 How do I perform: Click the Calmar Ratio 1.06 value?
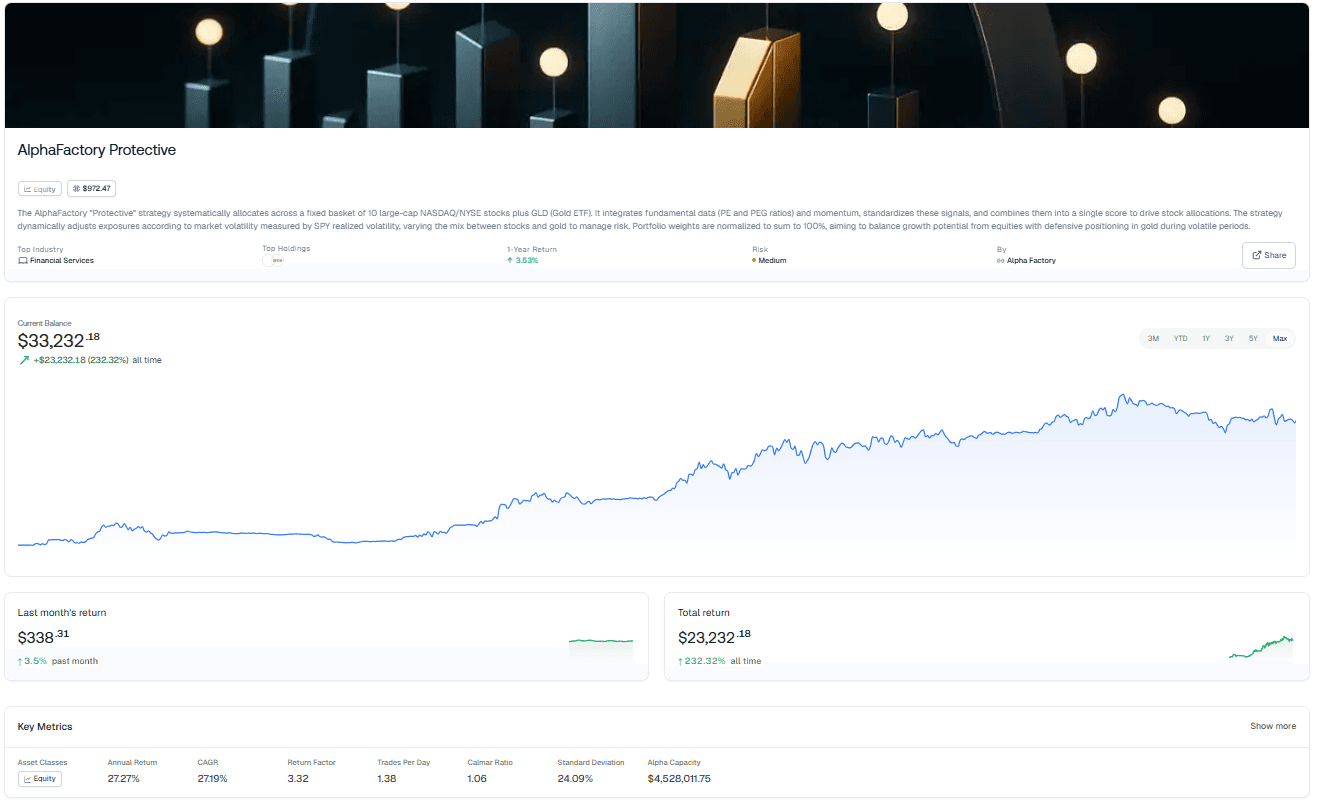click(x=478, y=779)
